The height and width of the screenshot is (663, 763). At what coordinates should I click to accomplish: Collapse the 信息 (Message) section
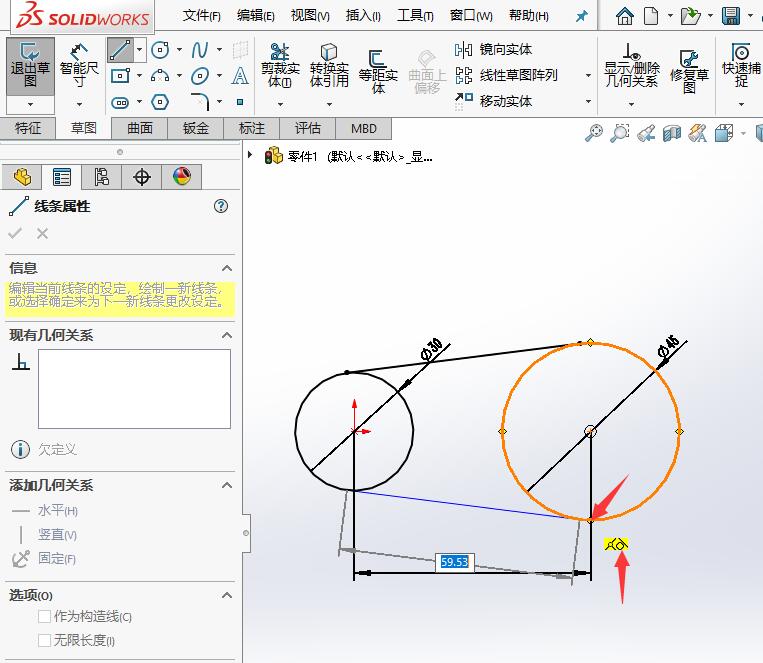[x=227, y=268]
